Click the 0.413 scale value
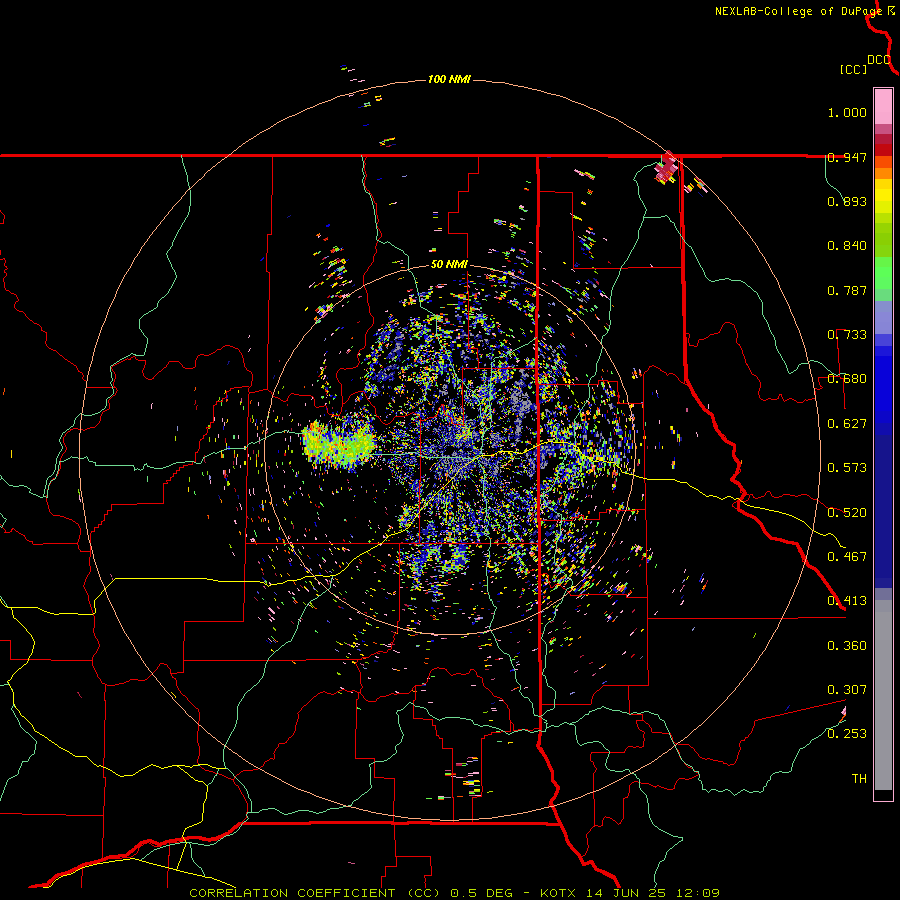This screenshot has height=900, width=900. click(847, 601)
